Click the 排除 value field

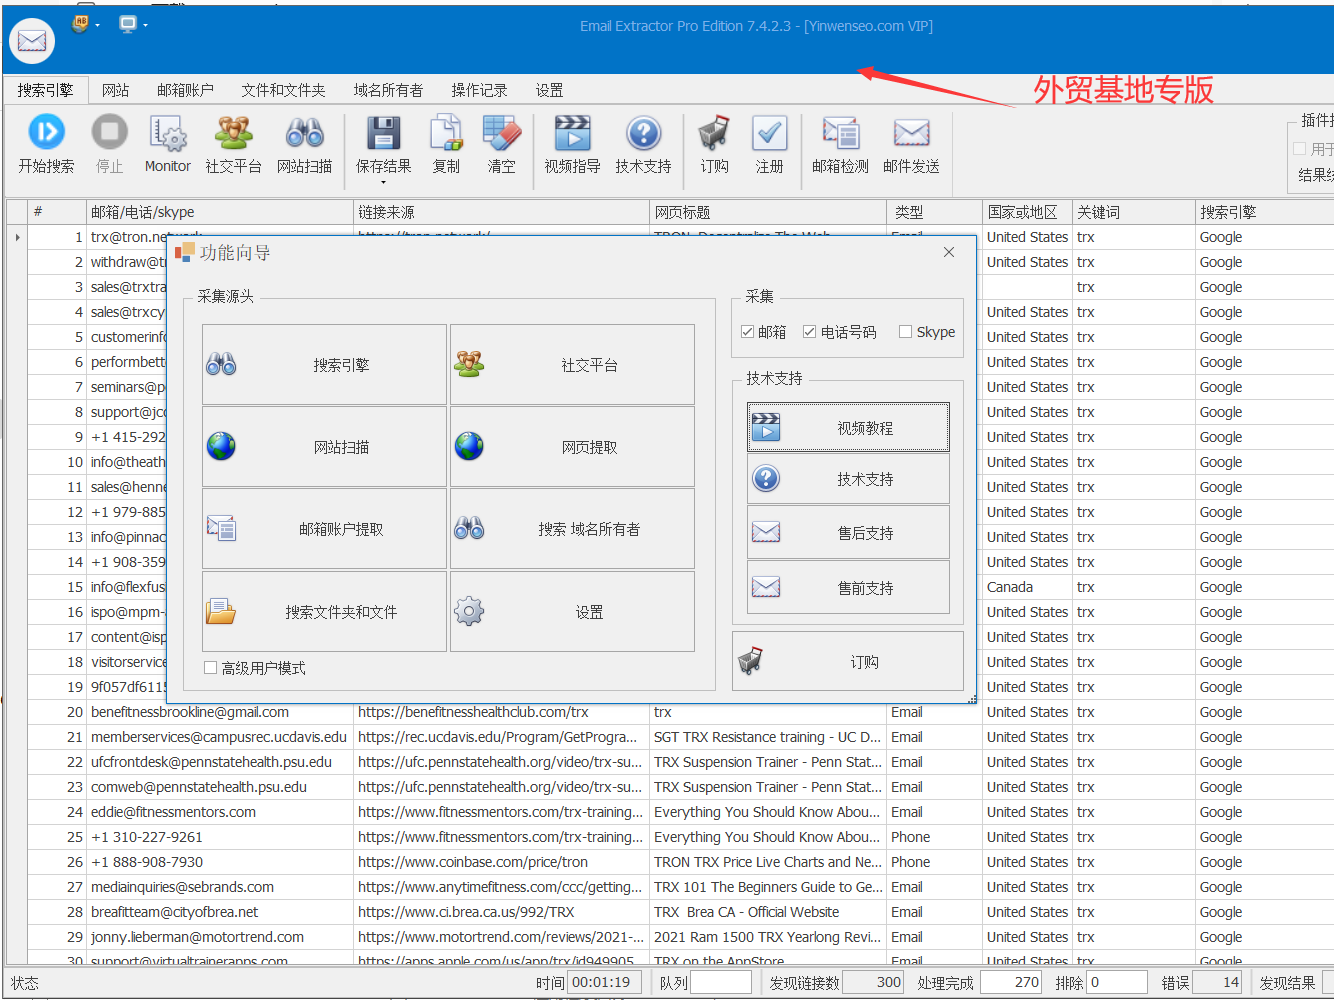(1117, 982)
